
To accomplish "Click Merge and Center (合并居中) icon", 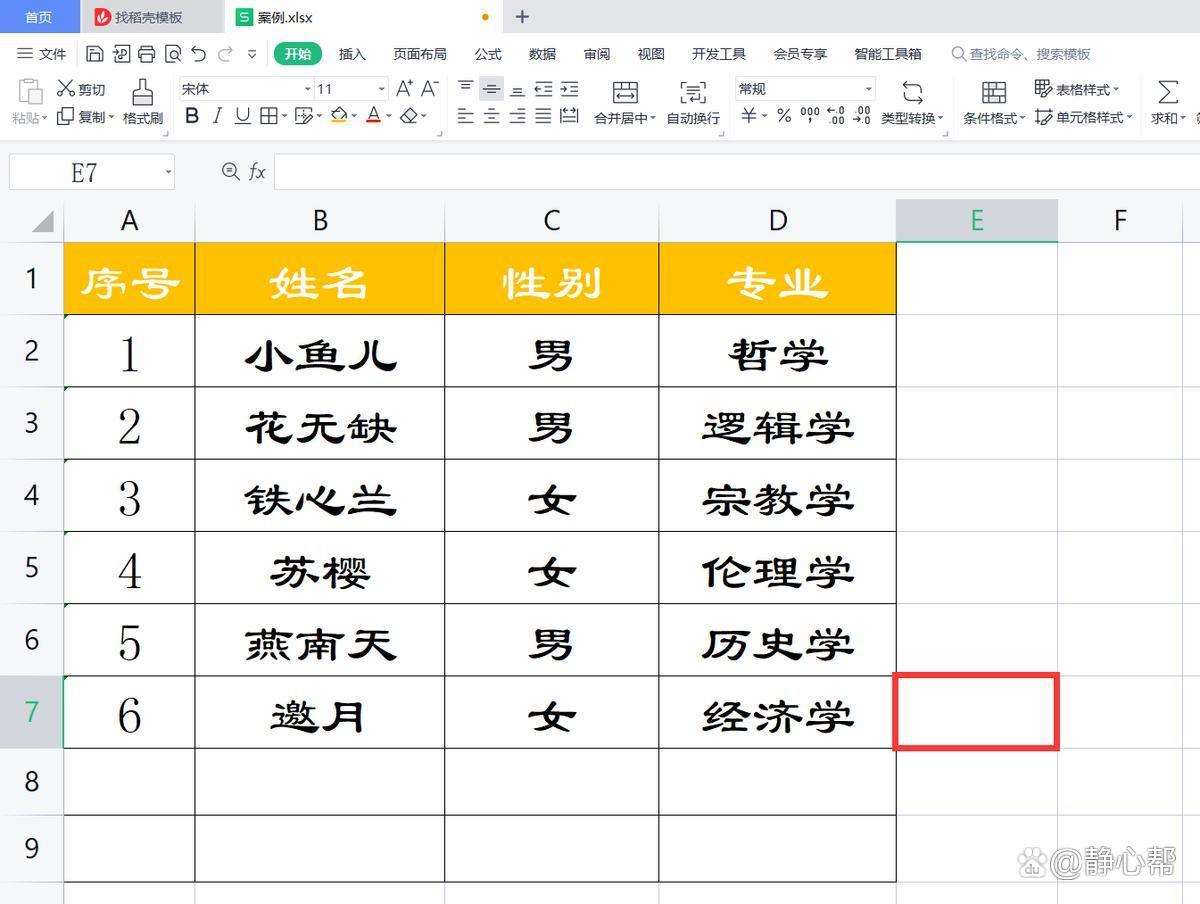I will point(625,92).
